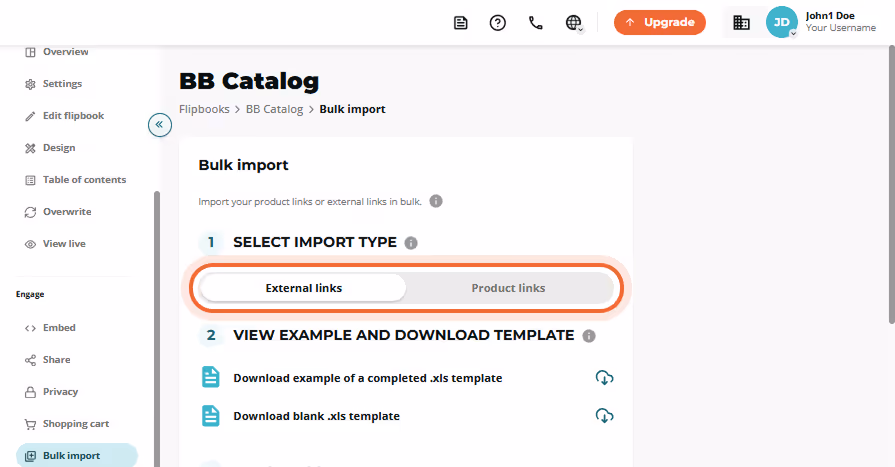Select the External links import type
Viewport: 895px width, 467px height.
click(304, 288)
